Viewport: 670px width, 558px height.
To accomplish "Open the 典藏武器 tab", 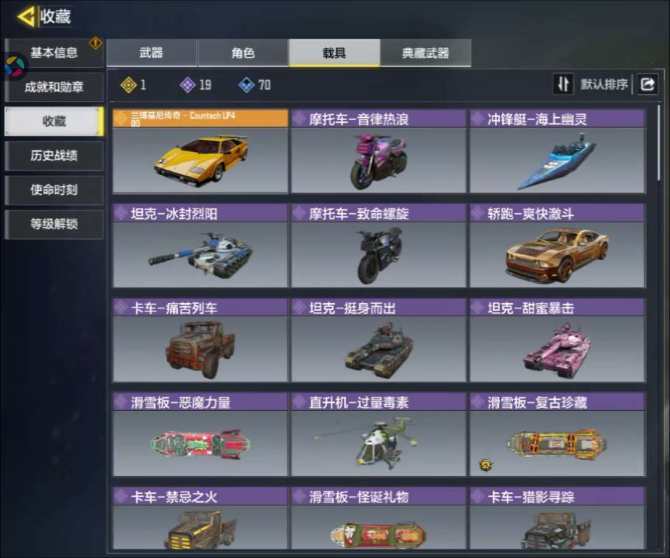I will click(426, 53).
